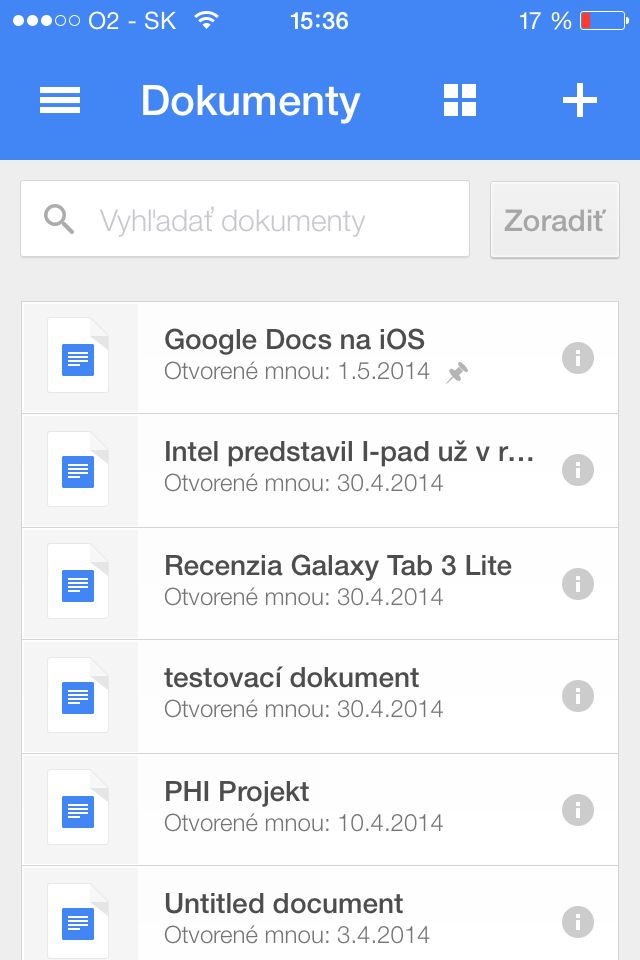
Task: Show info for Recenzia Galaxy Tab 3 Lite
Action: pyautogui.click(x=578, y=583)
